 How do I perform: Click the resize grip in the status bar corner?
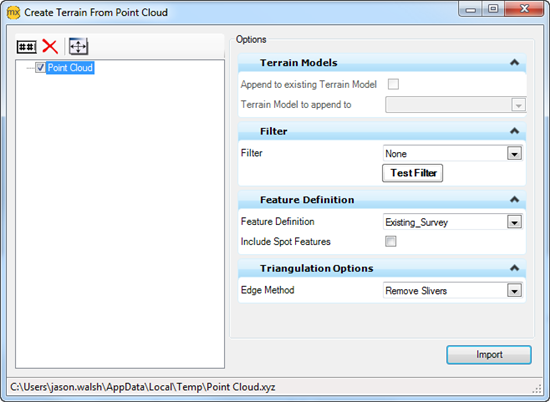click(x=537, y=389)
